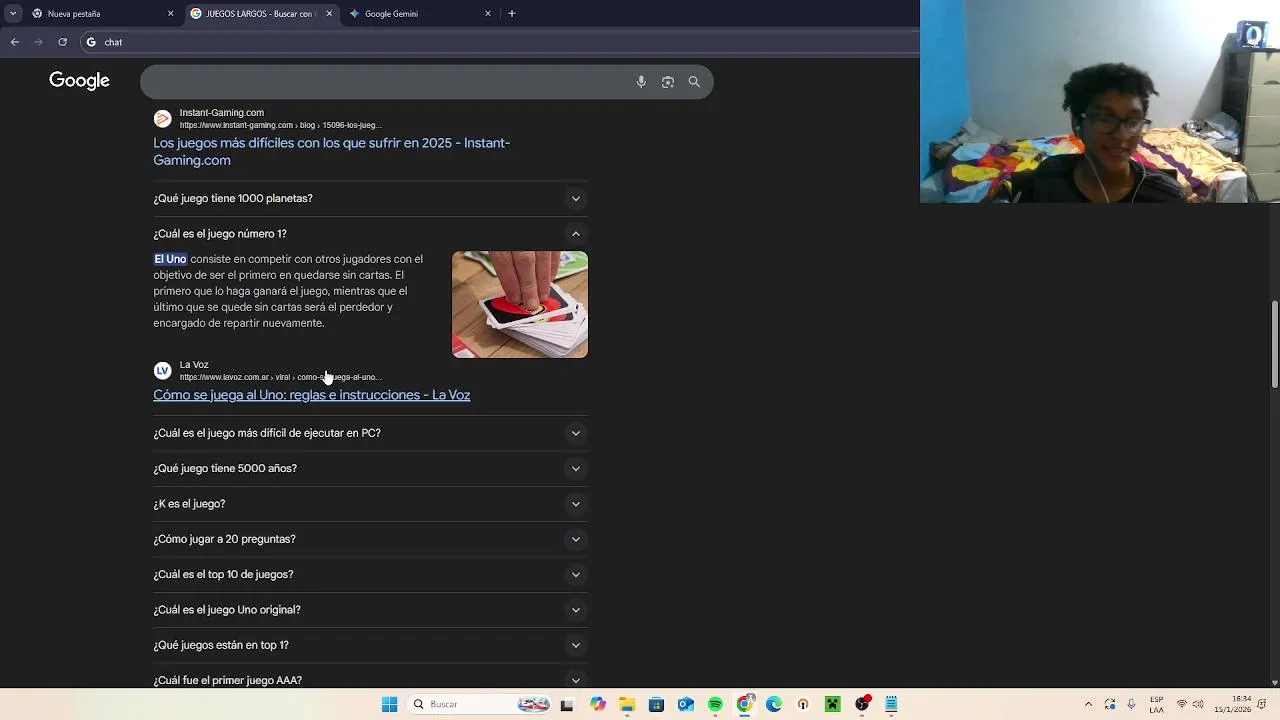Reload the page with the refresh icon
This screenshot has height=720, width=1280.
click(x=62, y=42)
